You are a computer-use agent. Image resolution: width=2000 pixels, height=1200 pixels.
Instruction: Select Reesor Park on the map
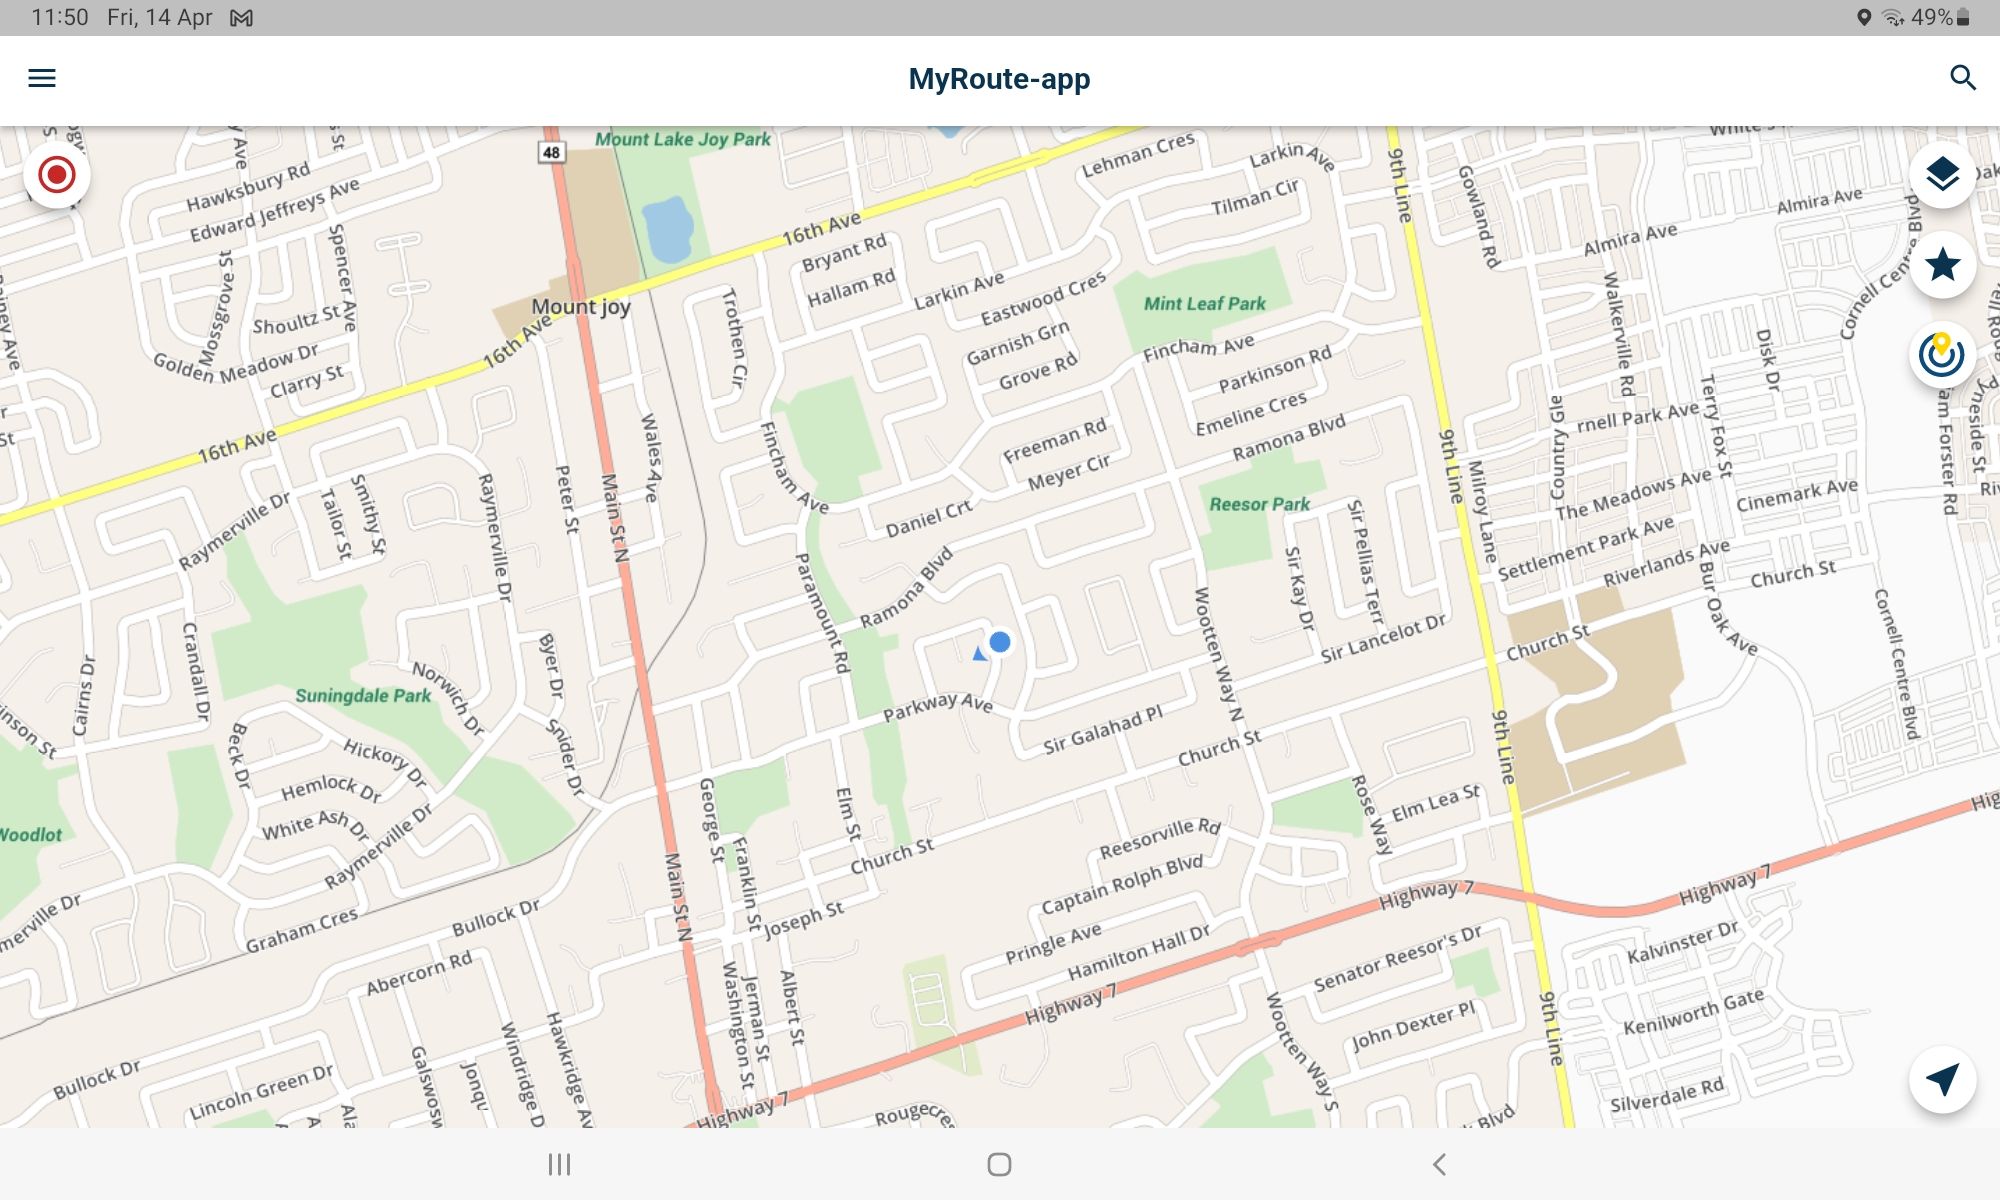1260,504
